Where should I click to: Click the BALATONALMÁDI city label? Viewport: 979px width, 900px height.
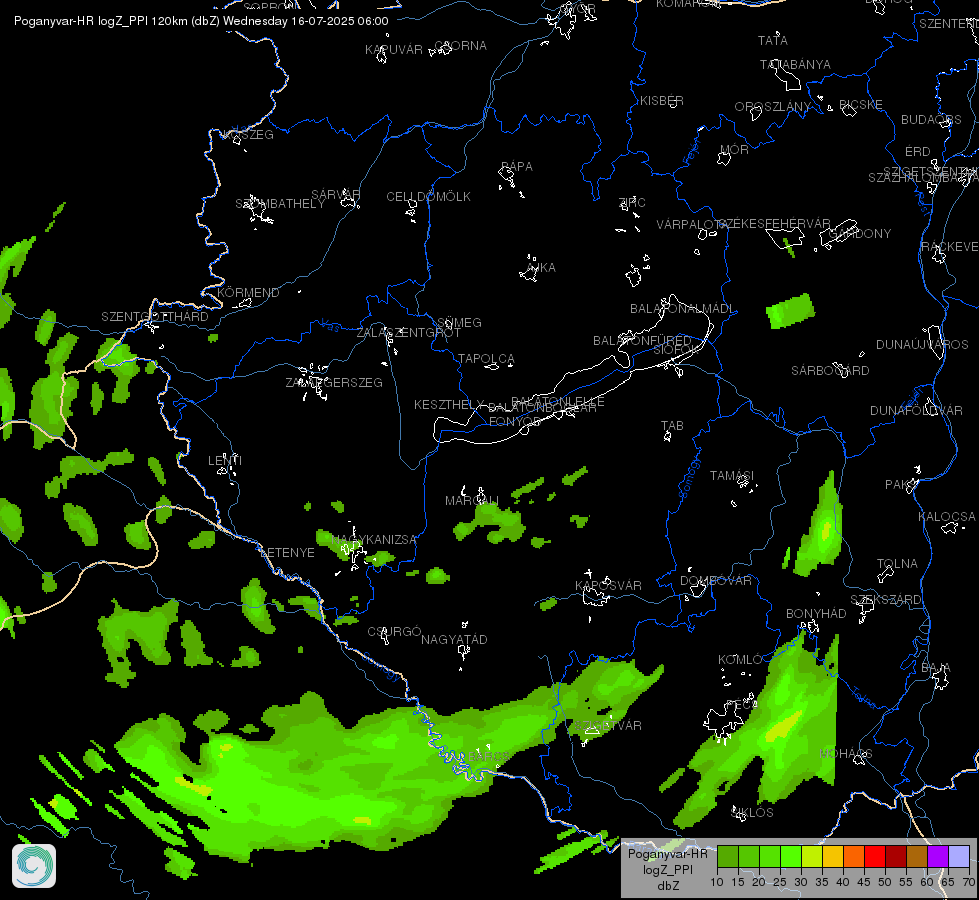click(x=682, y=309)
